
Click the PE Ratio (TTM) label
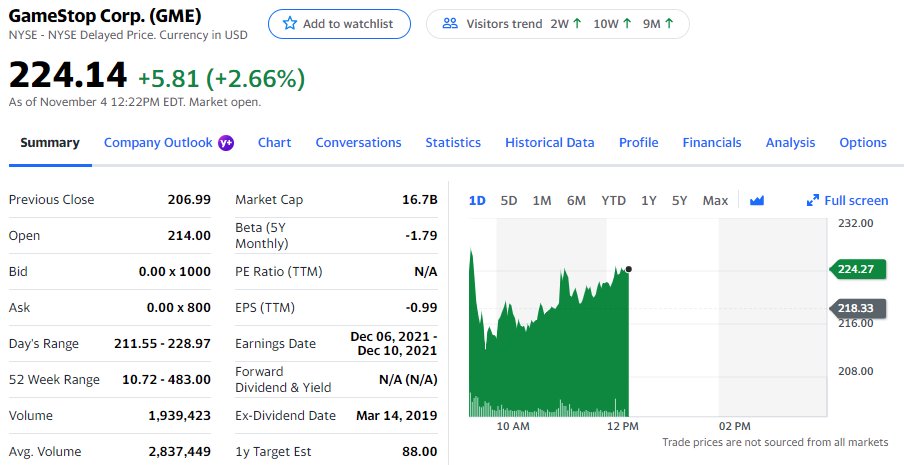point(278,271)
